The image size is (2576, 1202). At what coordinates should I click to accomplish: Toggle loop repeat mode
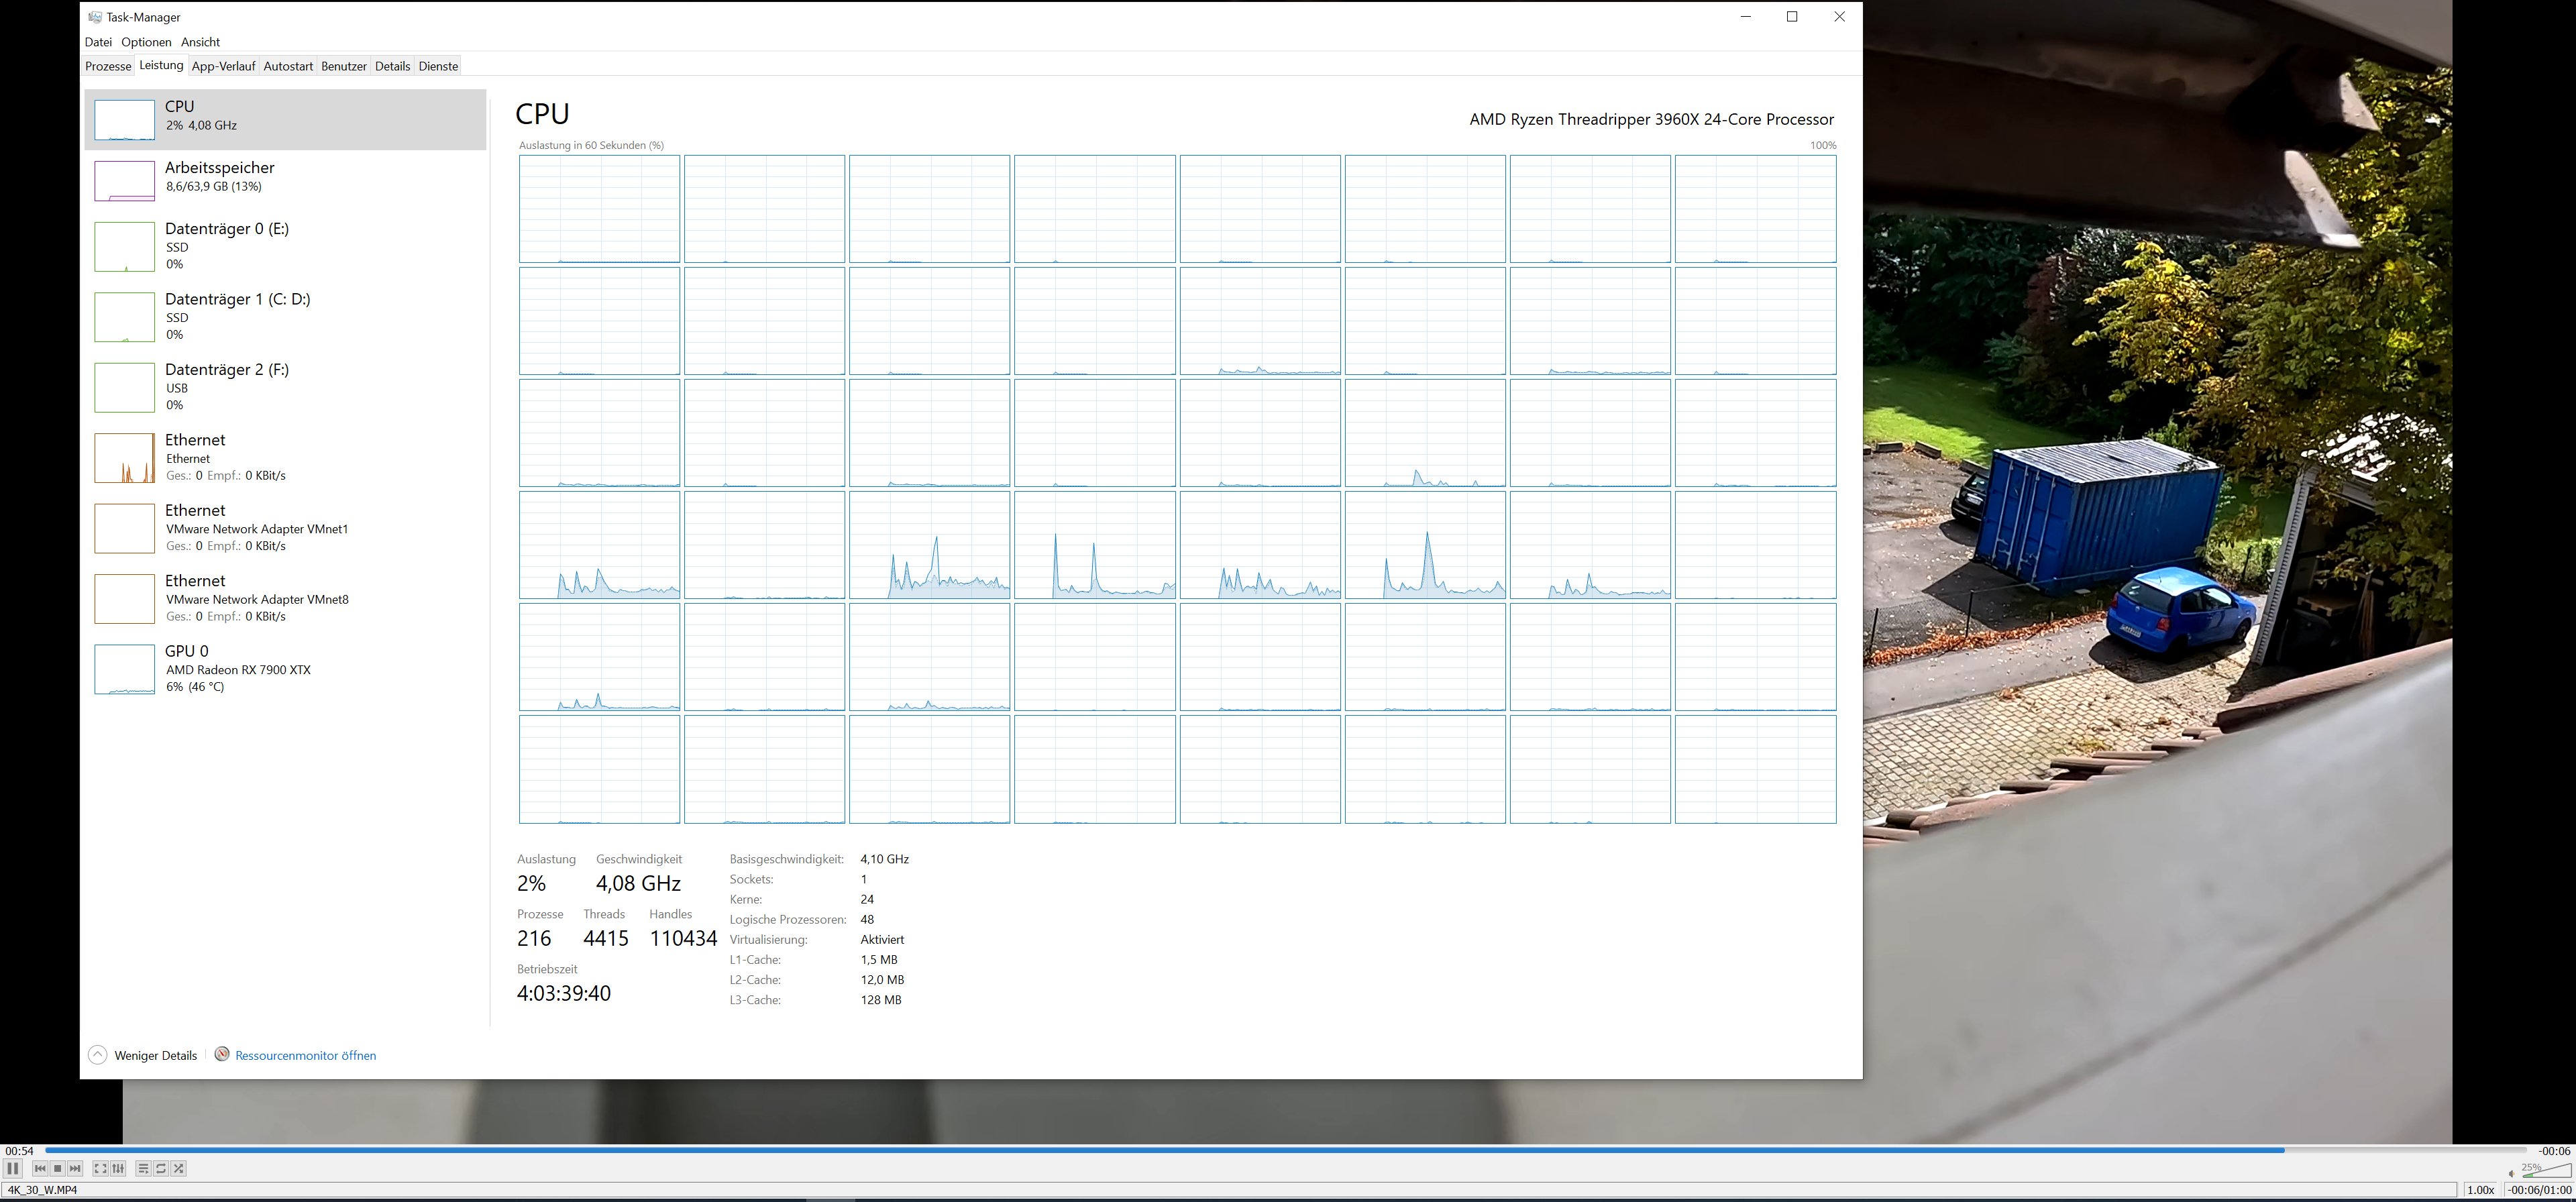pos(161,1168)
